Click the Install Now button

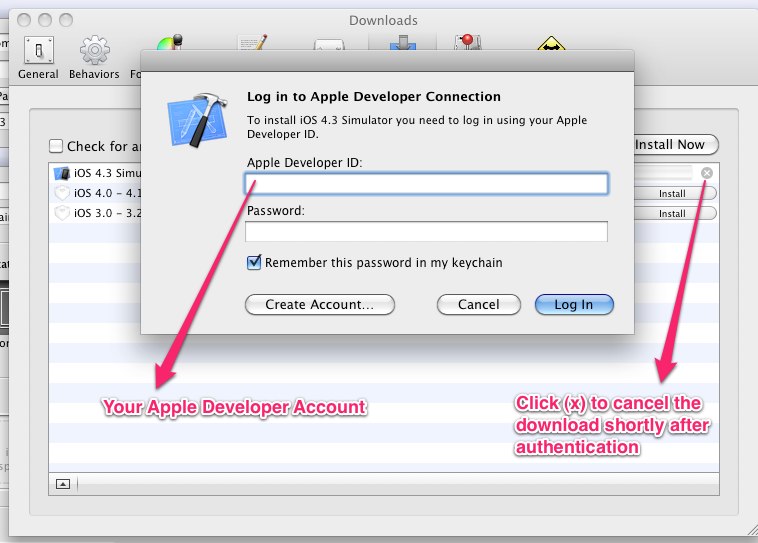(x=676, y=145)
